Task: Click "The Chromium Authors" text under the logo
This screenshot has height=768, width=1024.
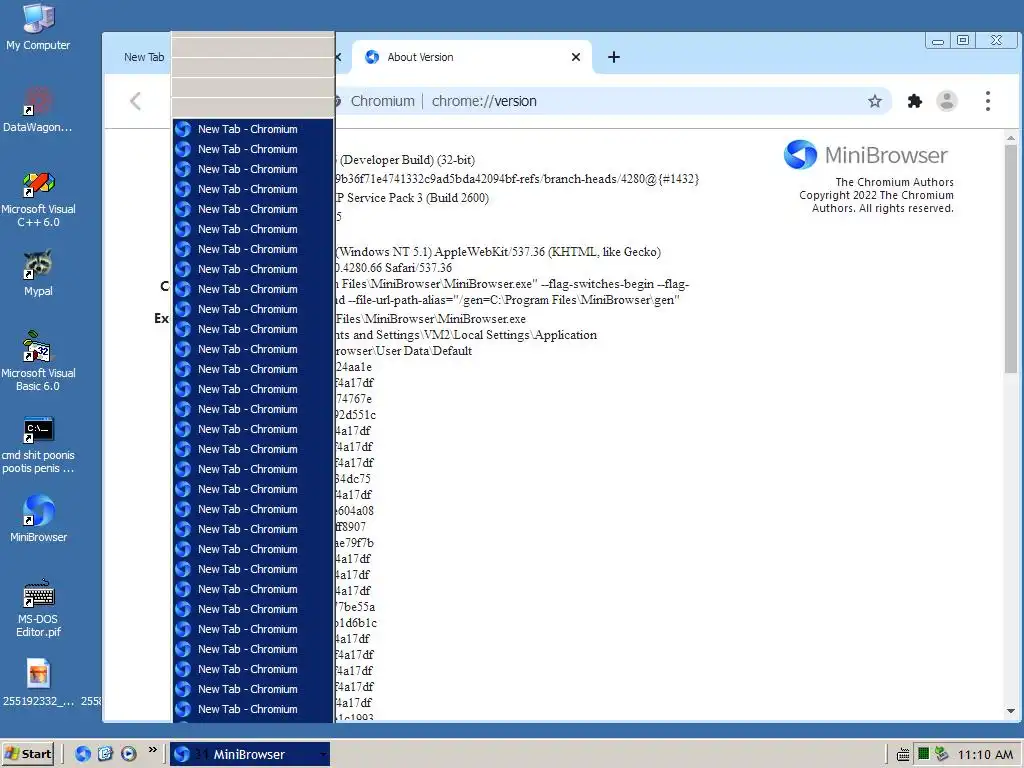Action: pos(894,182)
